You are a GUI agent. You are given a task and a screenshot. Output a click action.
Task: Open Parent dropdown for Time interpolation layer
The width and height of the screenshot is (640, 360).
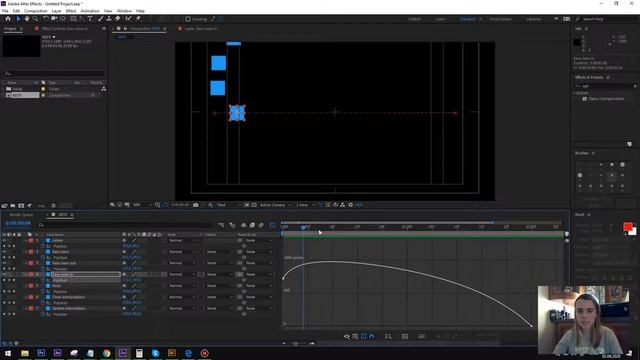coord(259,297)
